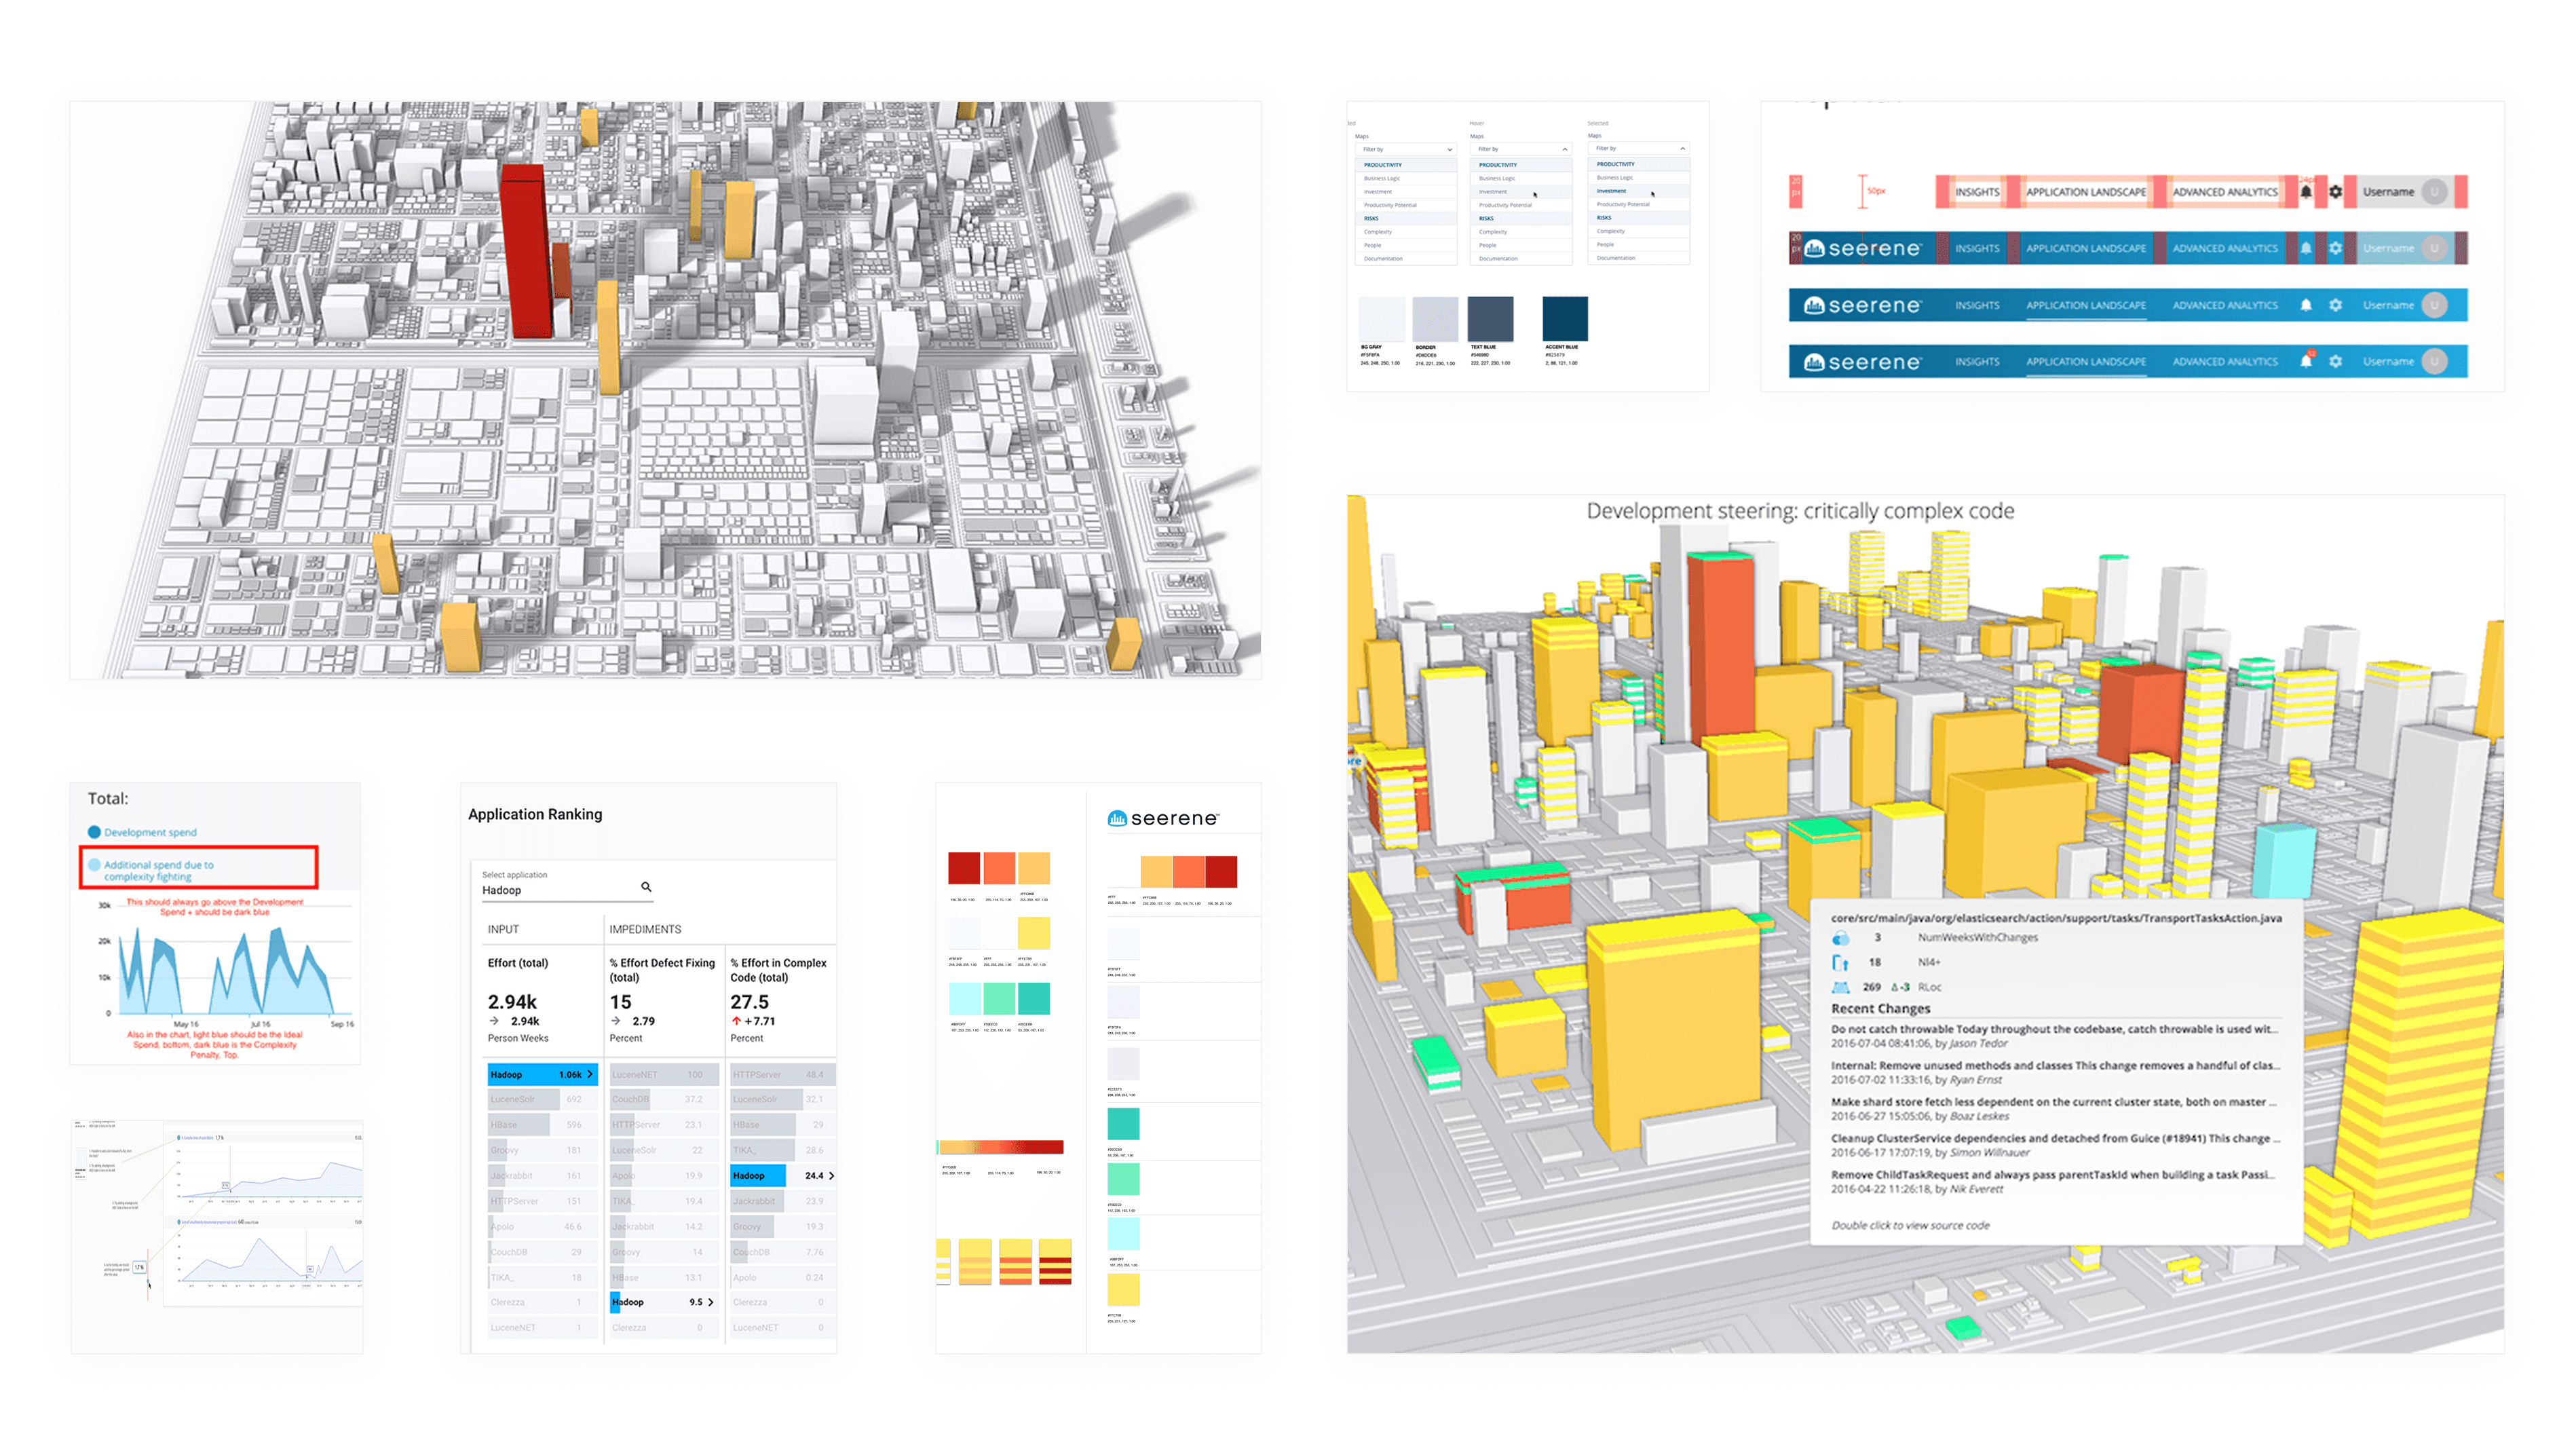Toggle the Development spend legend dot
The height and width of the screenshot is (1455, 2576).
click(x=94, y=832)
